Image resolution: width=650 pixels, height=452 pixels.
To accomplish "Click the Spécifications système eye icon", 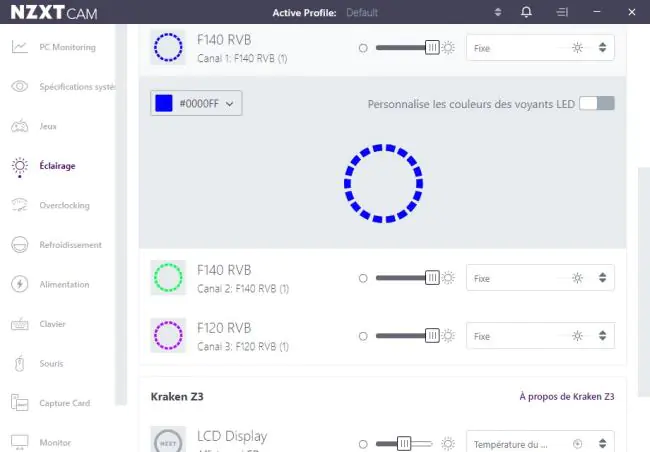I will [19, 86].
